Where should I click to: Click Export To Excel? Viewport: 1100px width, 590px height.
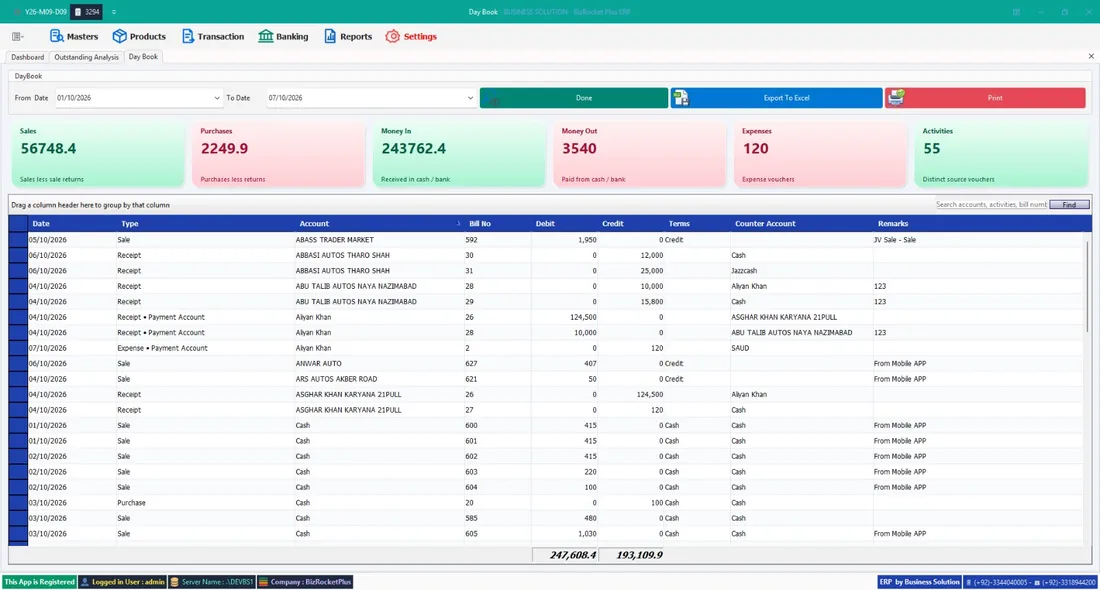pos(776,98)
